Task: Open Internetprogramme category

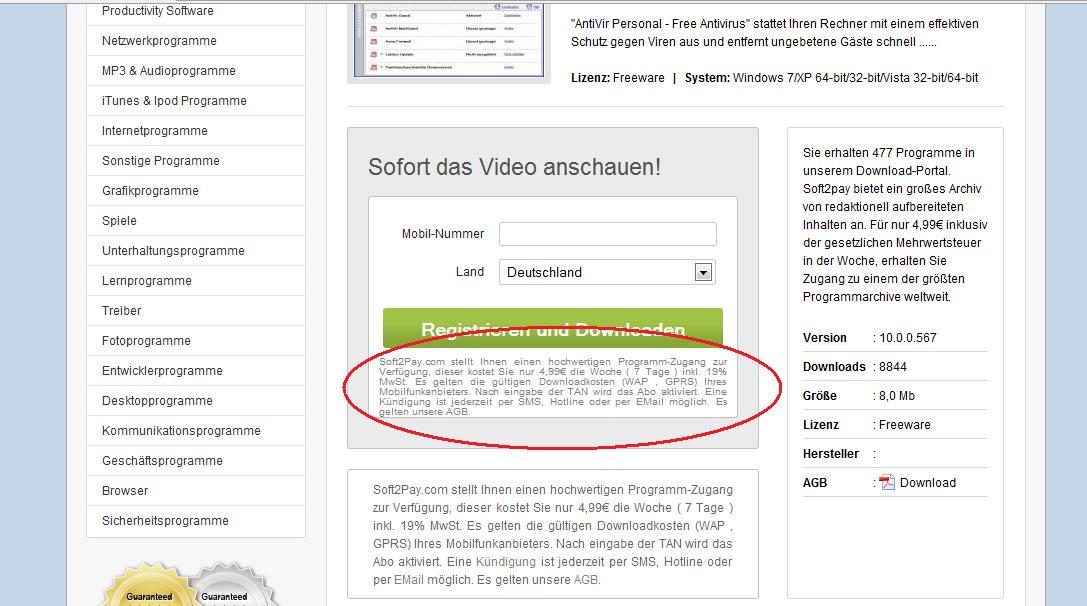Action: point(155,130)
